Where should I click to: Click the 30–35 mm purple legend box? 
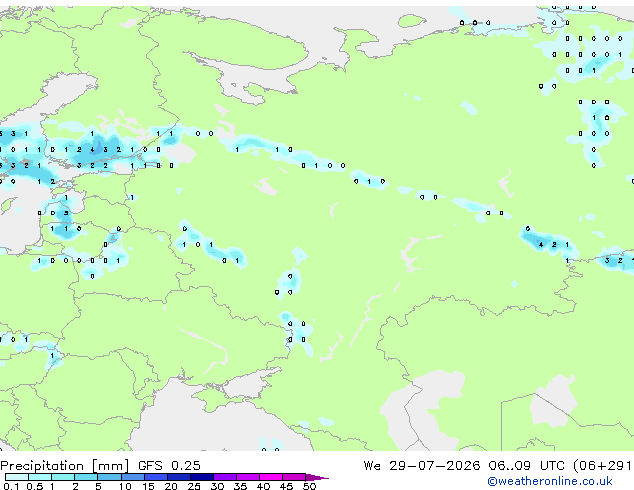(224, 477)
